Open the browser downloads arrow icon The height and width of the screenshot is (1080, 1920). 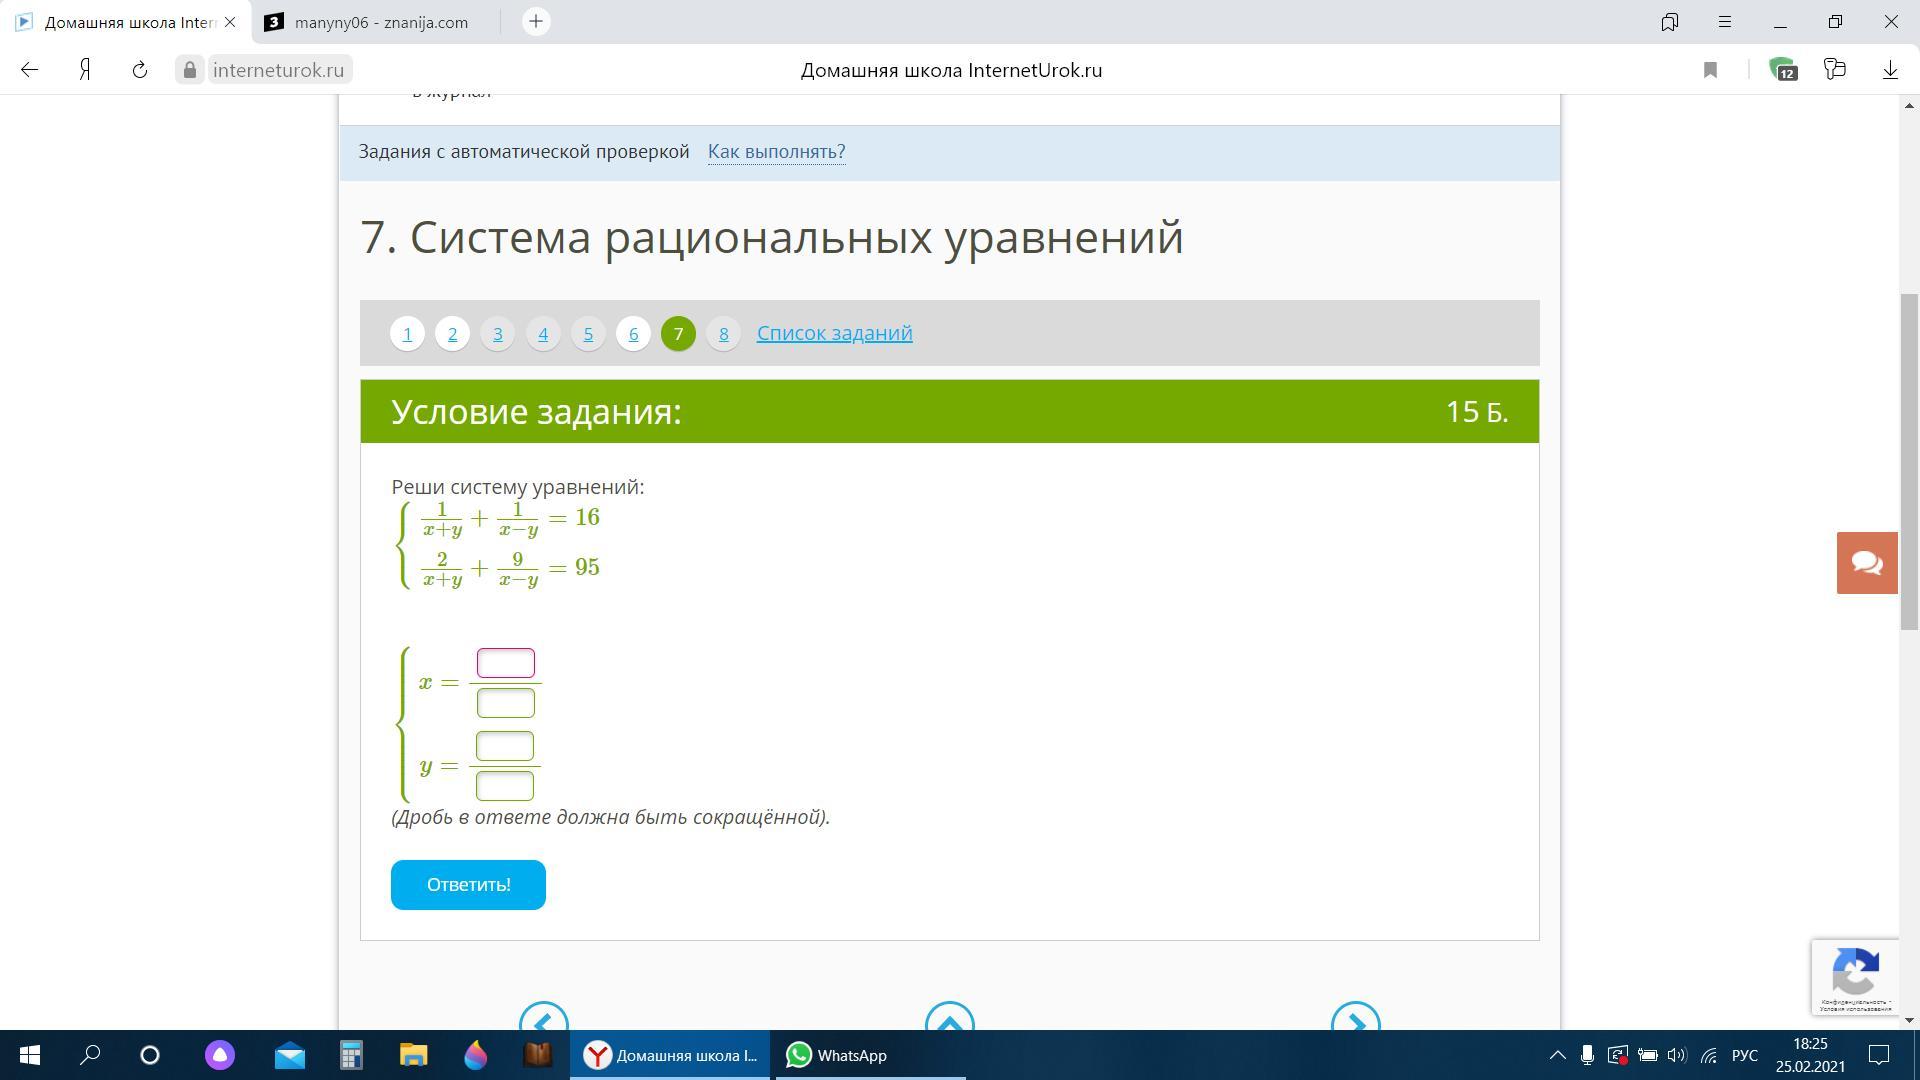(1890, 70)
